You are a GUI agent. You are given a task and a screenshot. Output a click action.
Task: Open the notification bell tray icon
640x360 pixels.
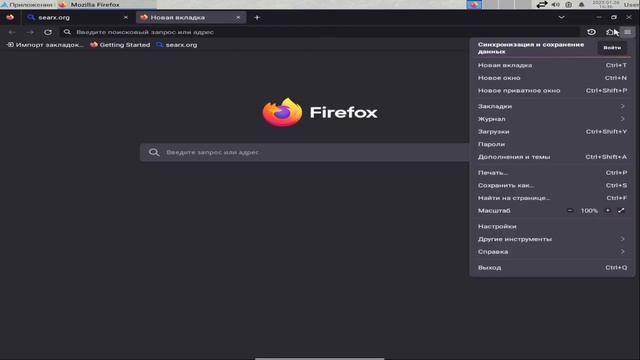[581, 5]
